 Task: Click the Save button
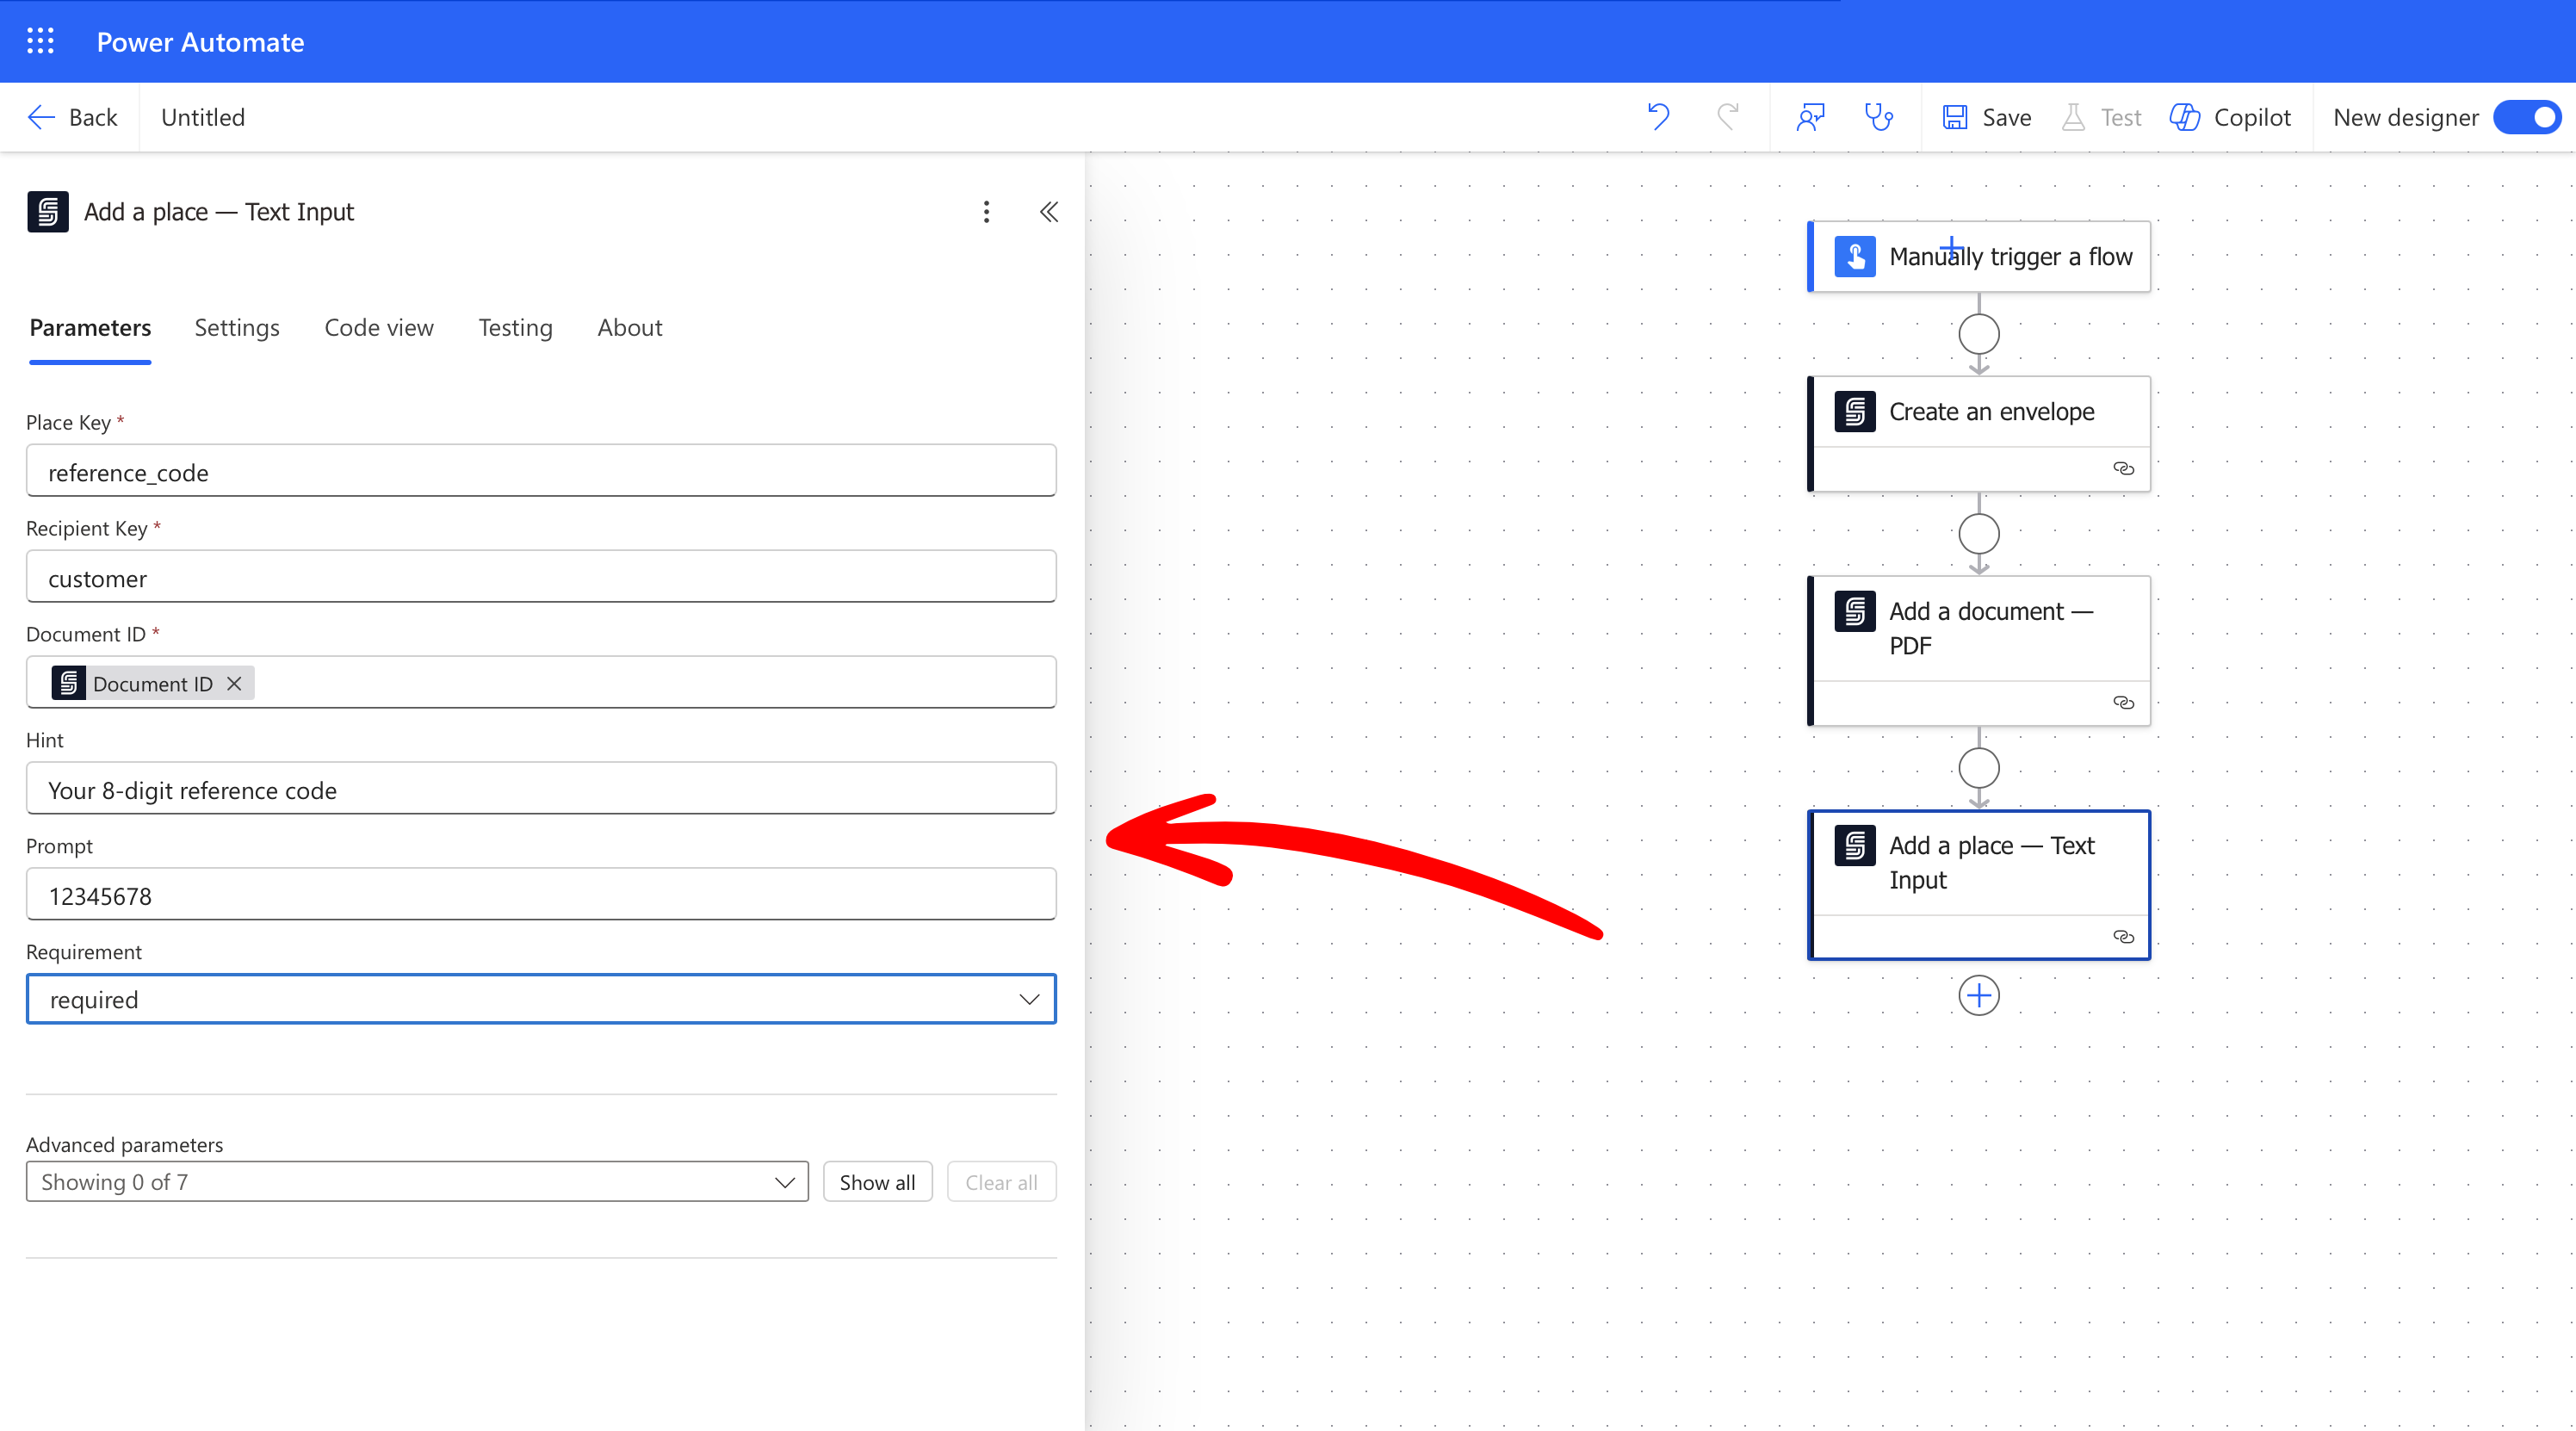[1986, 117]
